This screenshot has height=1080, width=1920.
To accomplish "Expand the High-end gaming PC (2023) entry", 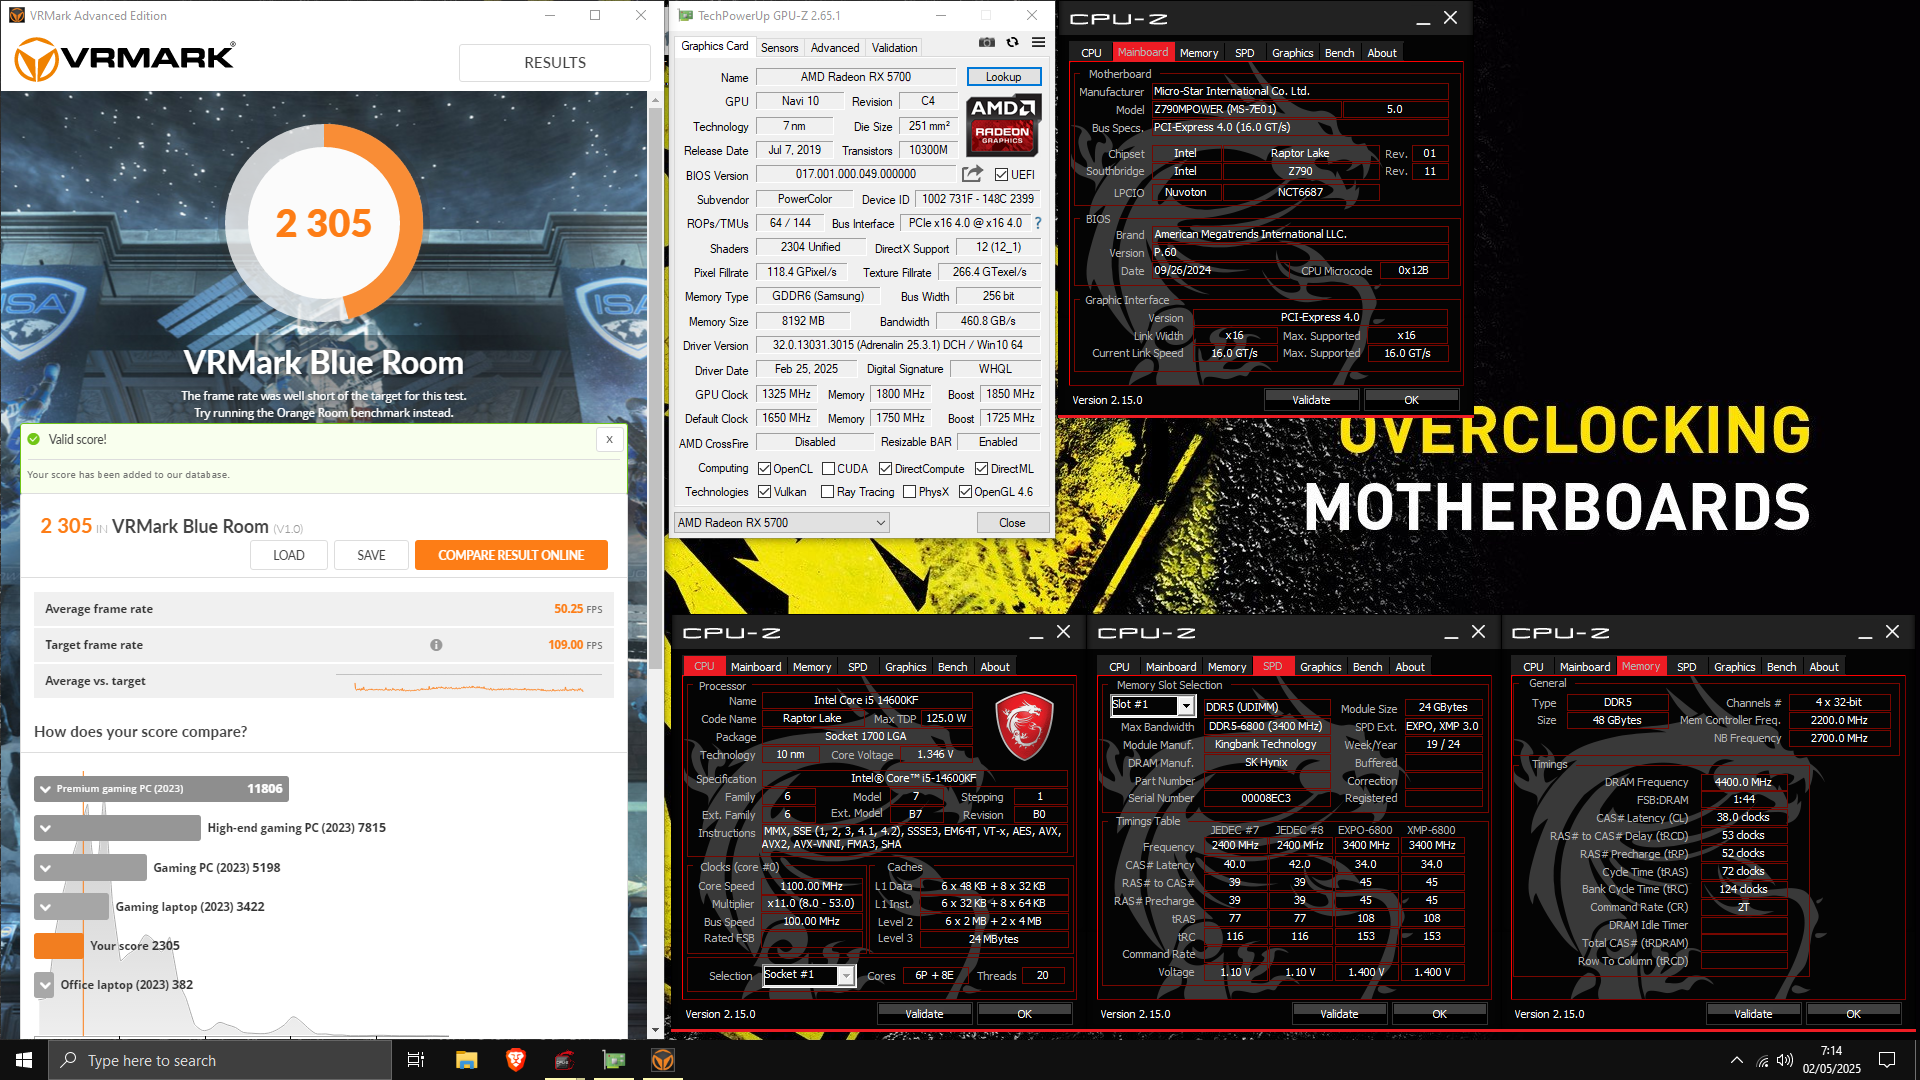I will point(45,828).
